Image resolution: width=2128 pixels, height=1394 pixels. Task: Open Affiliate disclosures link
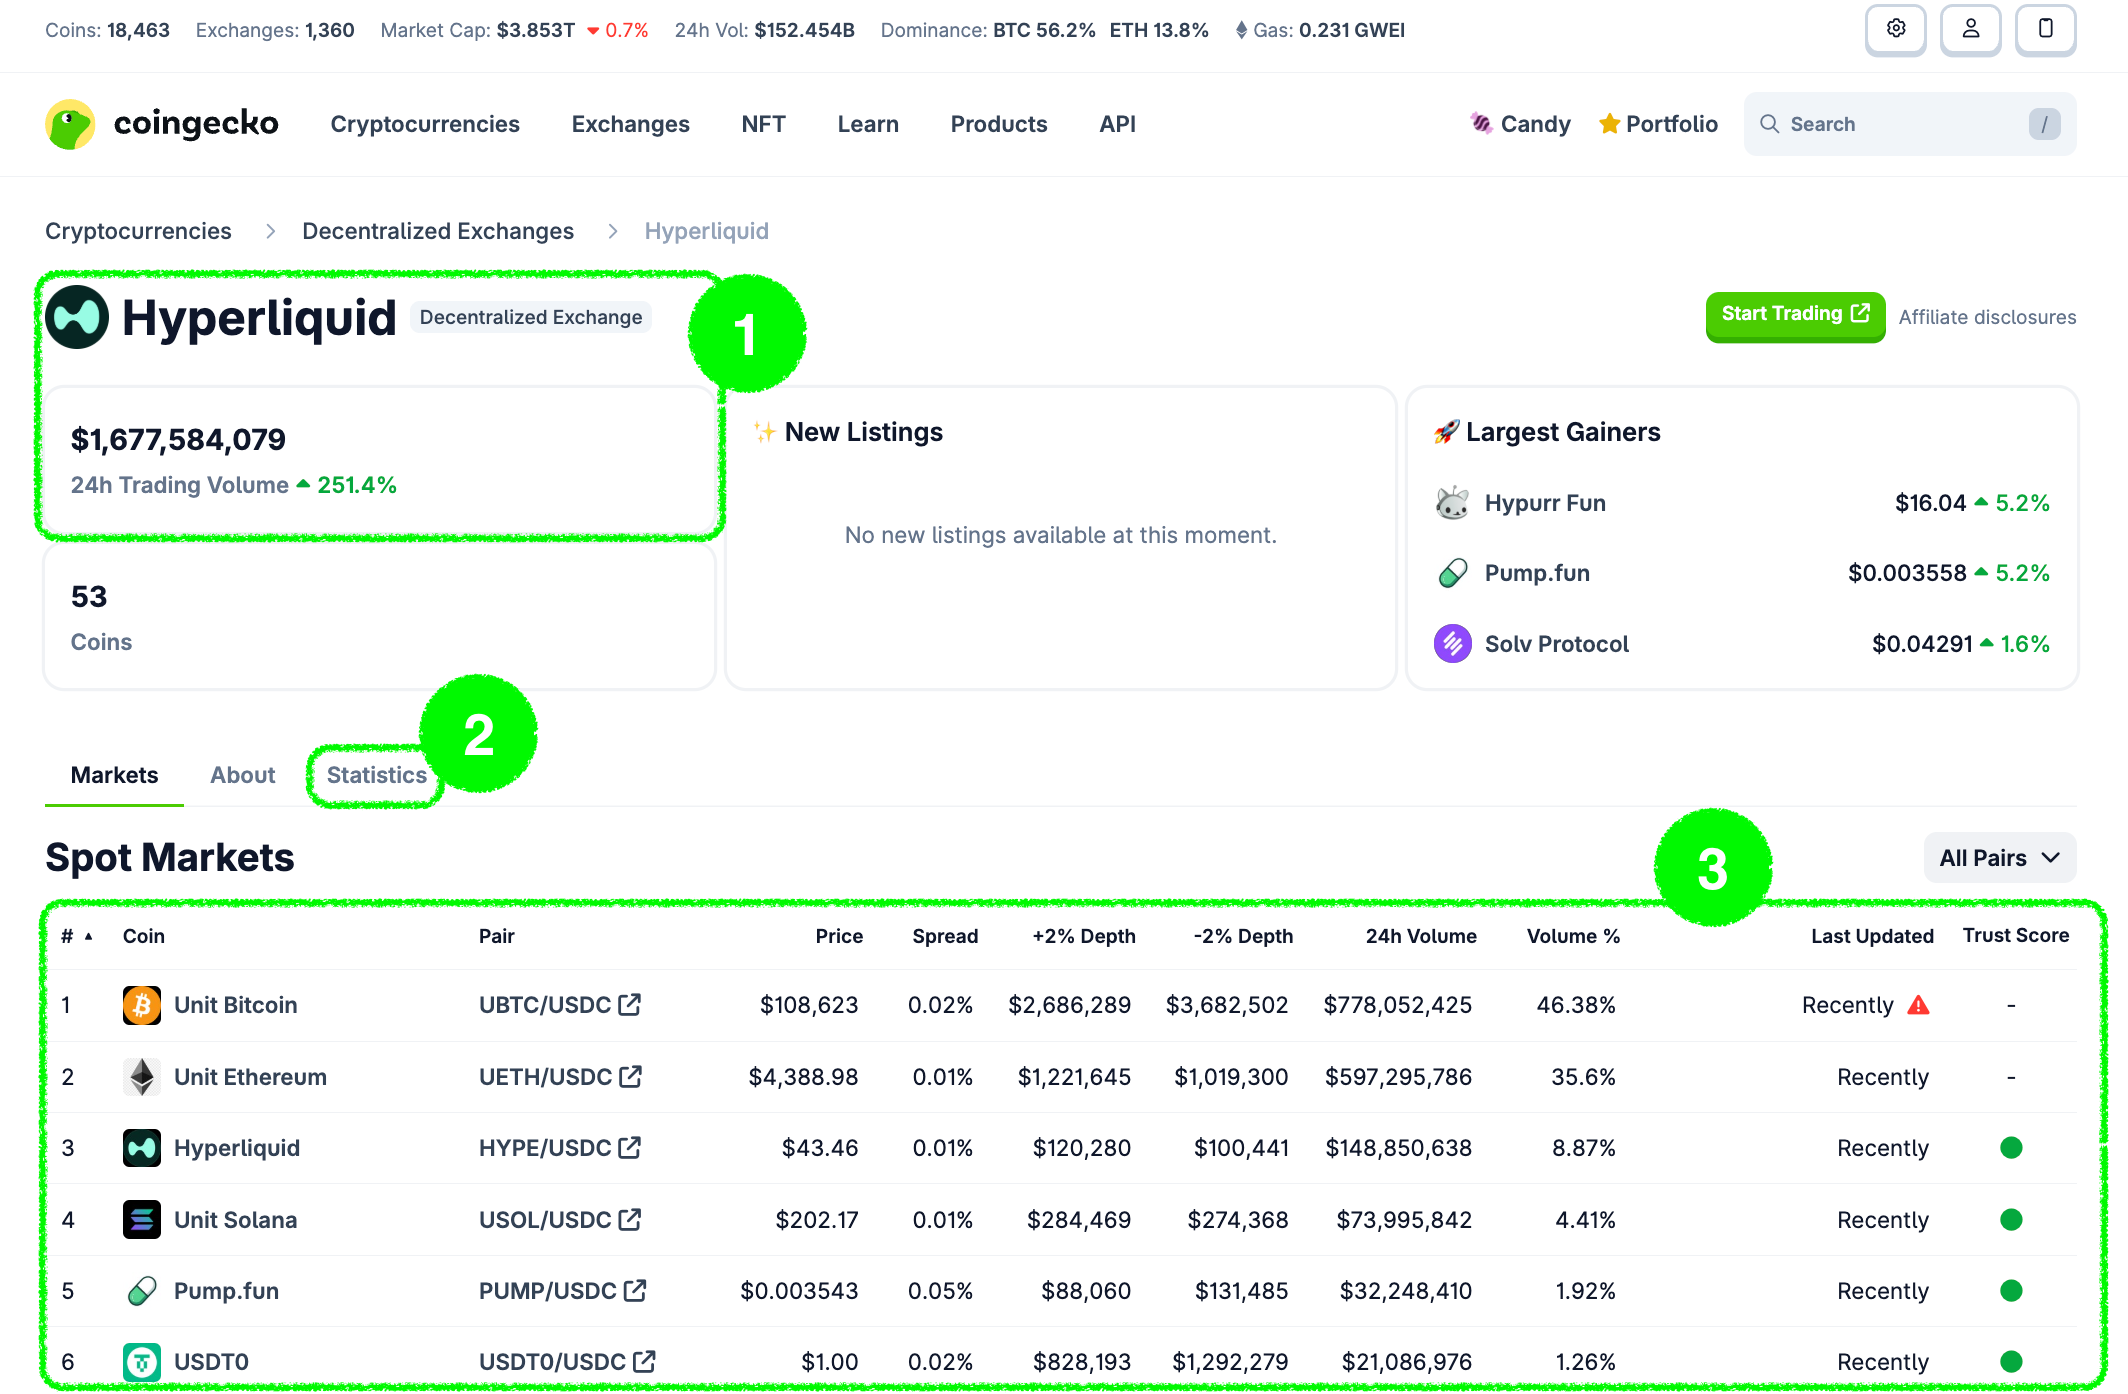1988,317
